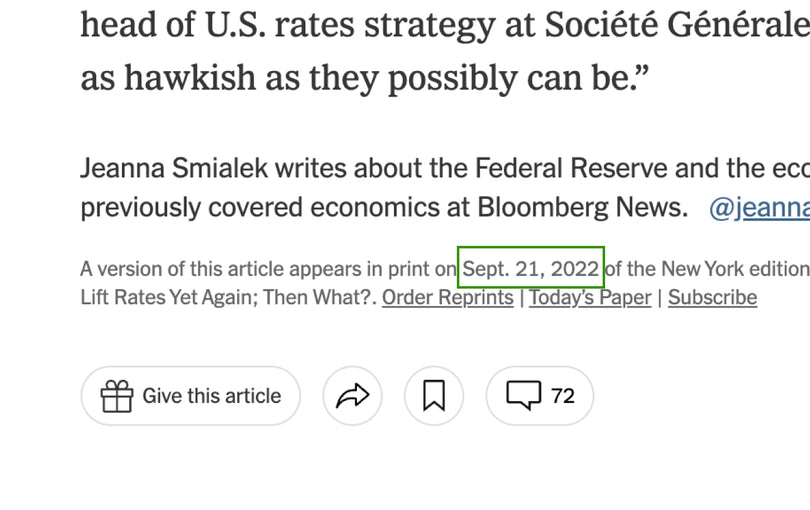Save article with the bookmark icon
Image resolution: width=810 pixels, height=510 pixels.
click(x=434, y=396)
